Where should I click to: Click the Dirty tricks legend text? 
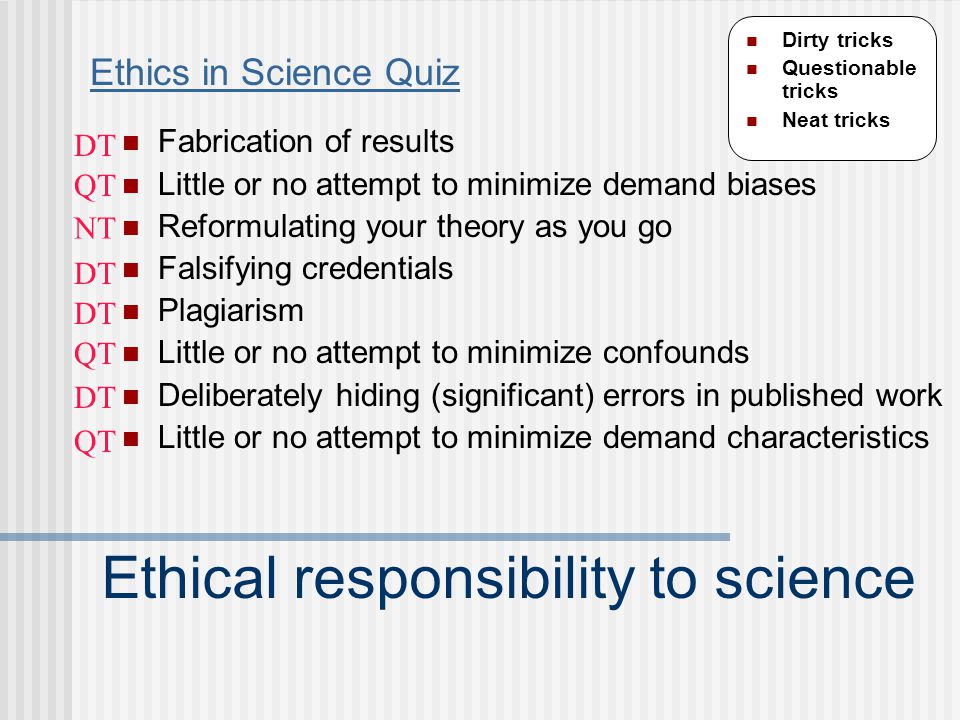point(838,40)
